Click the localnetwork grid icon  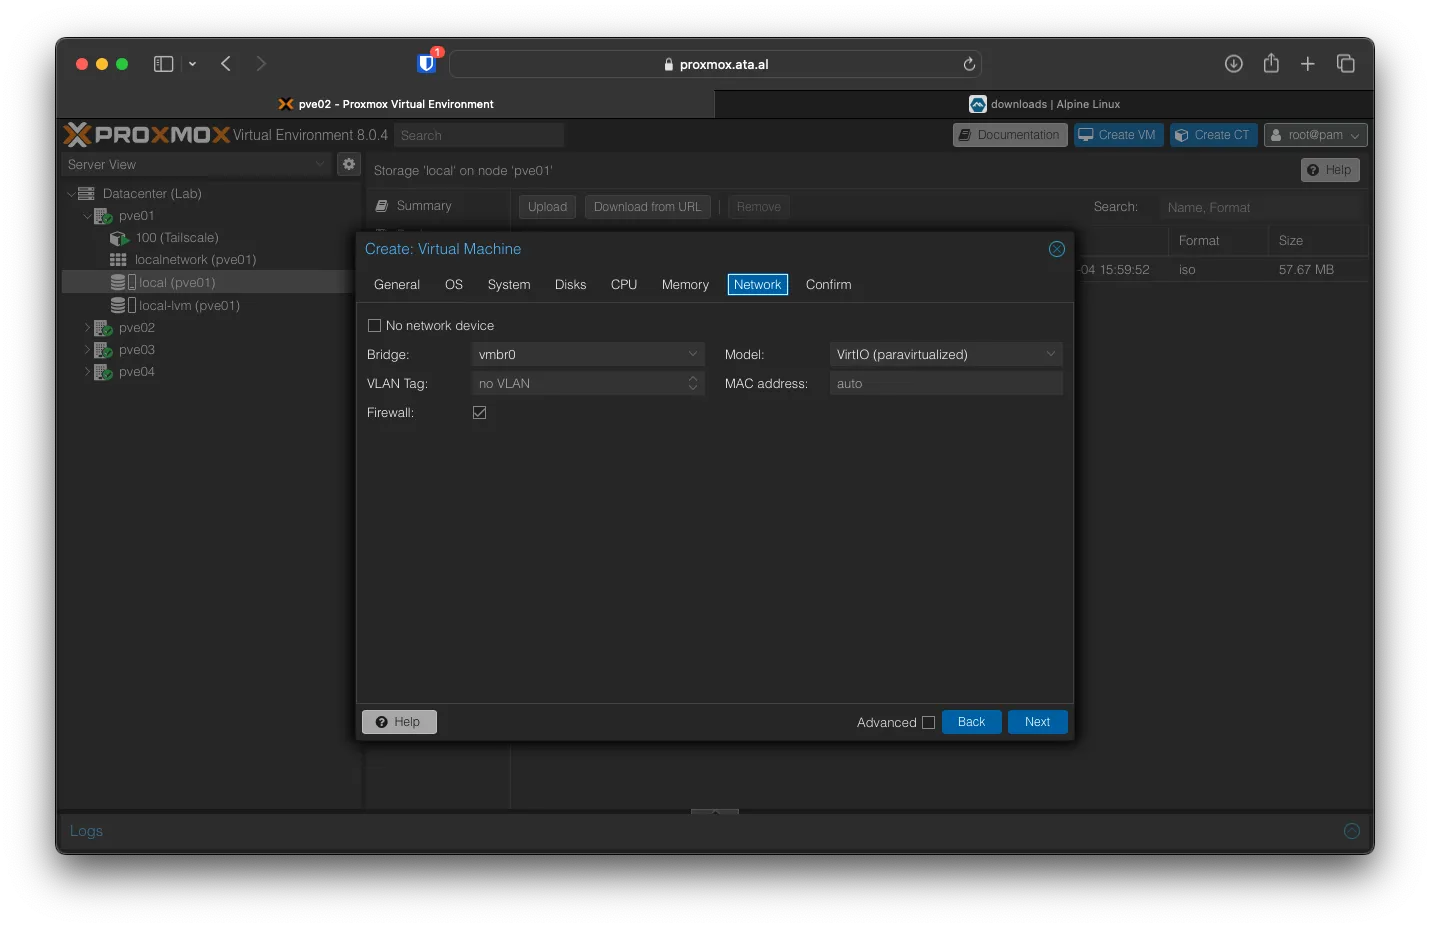pos(118,259)
